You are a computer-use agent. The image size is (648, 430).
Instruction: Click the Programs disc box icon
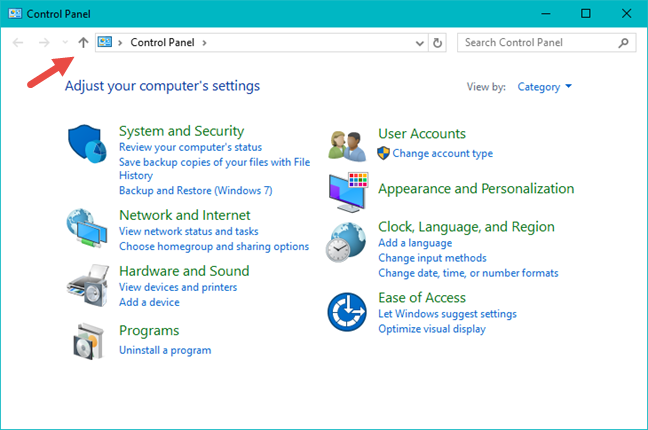pyautogui.click(x=89, y=342)
